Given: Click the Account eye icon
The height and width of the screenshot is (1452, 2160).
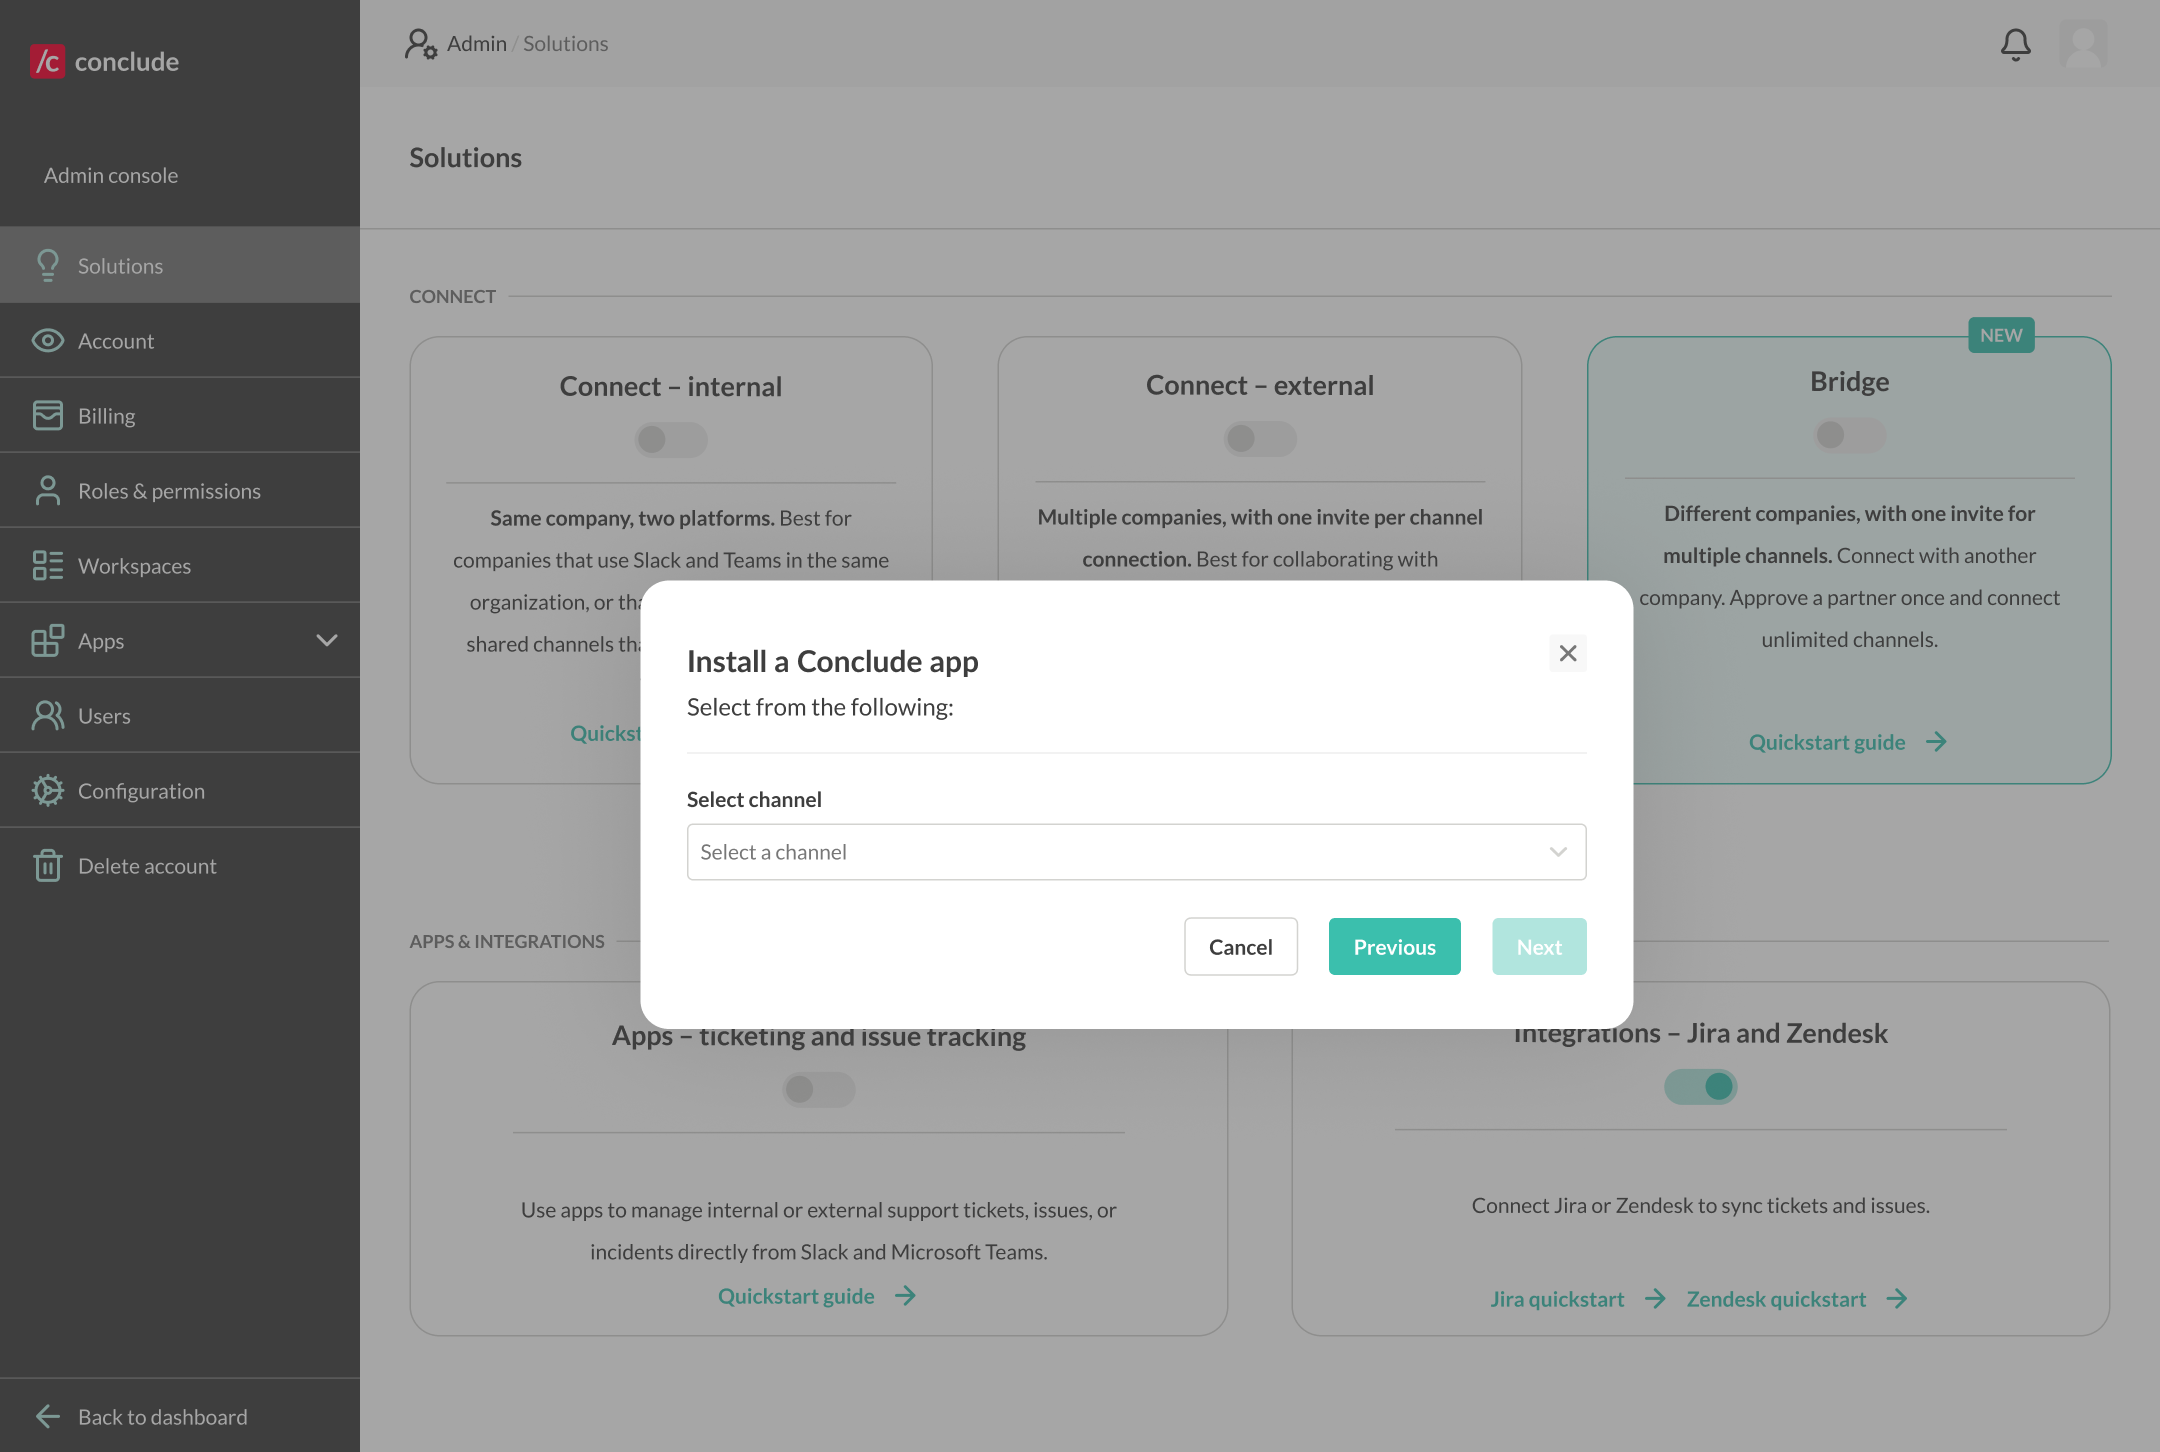Looking at the screenshot, I should (x=47, y=340).
